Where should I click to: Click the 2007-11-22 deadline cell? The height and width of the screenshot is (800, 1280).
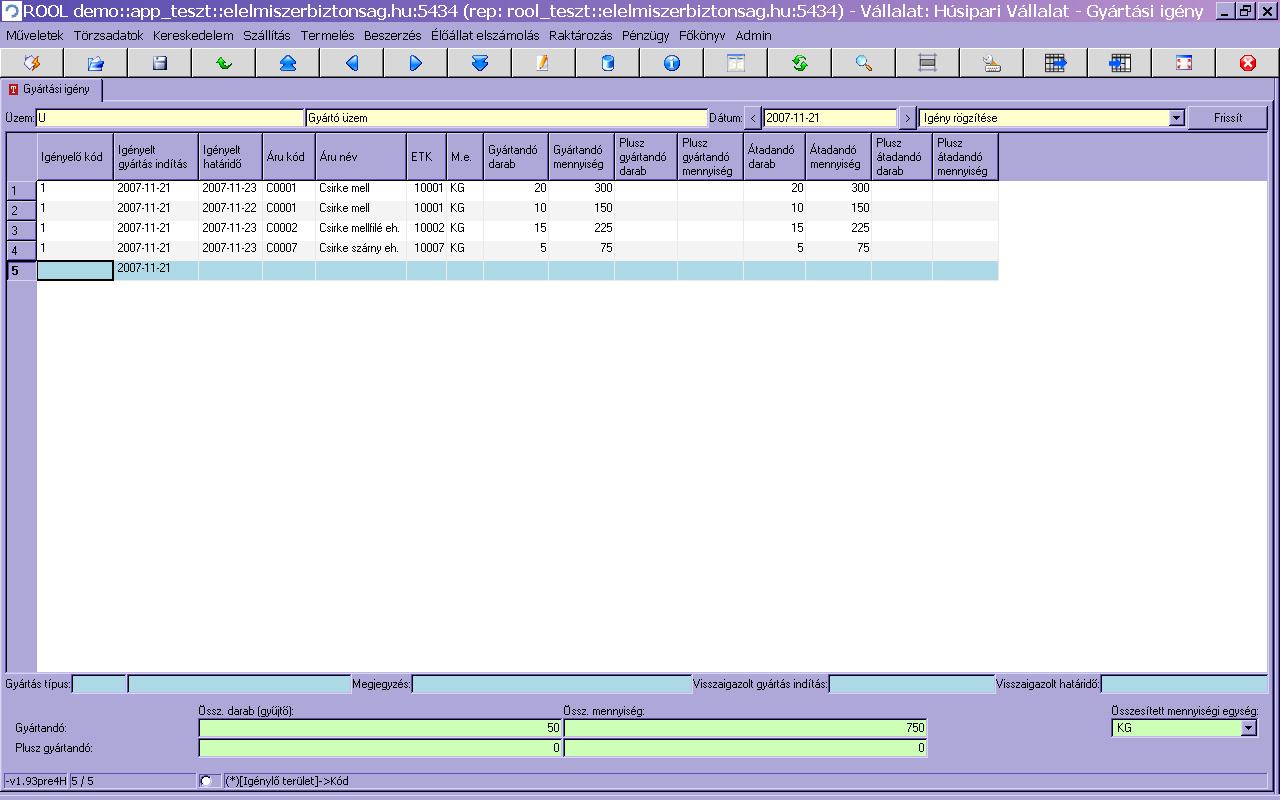(230, 208)
